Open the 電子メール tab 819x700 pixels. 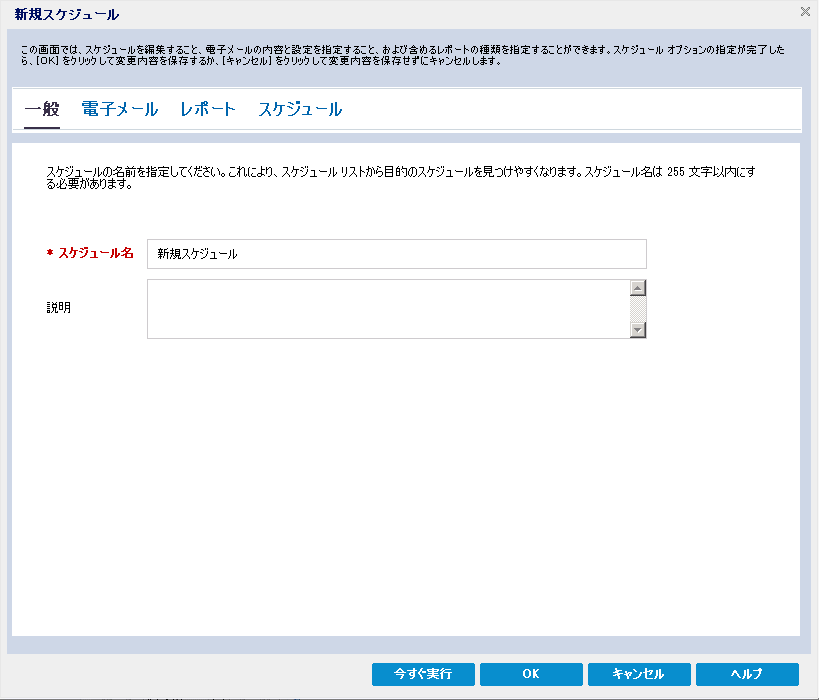119,110
